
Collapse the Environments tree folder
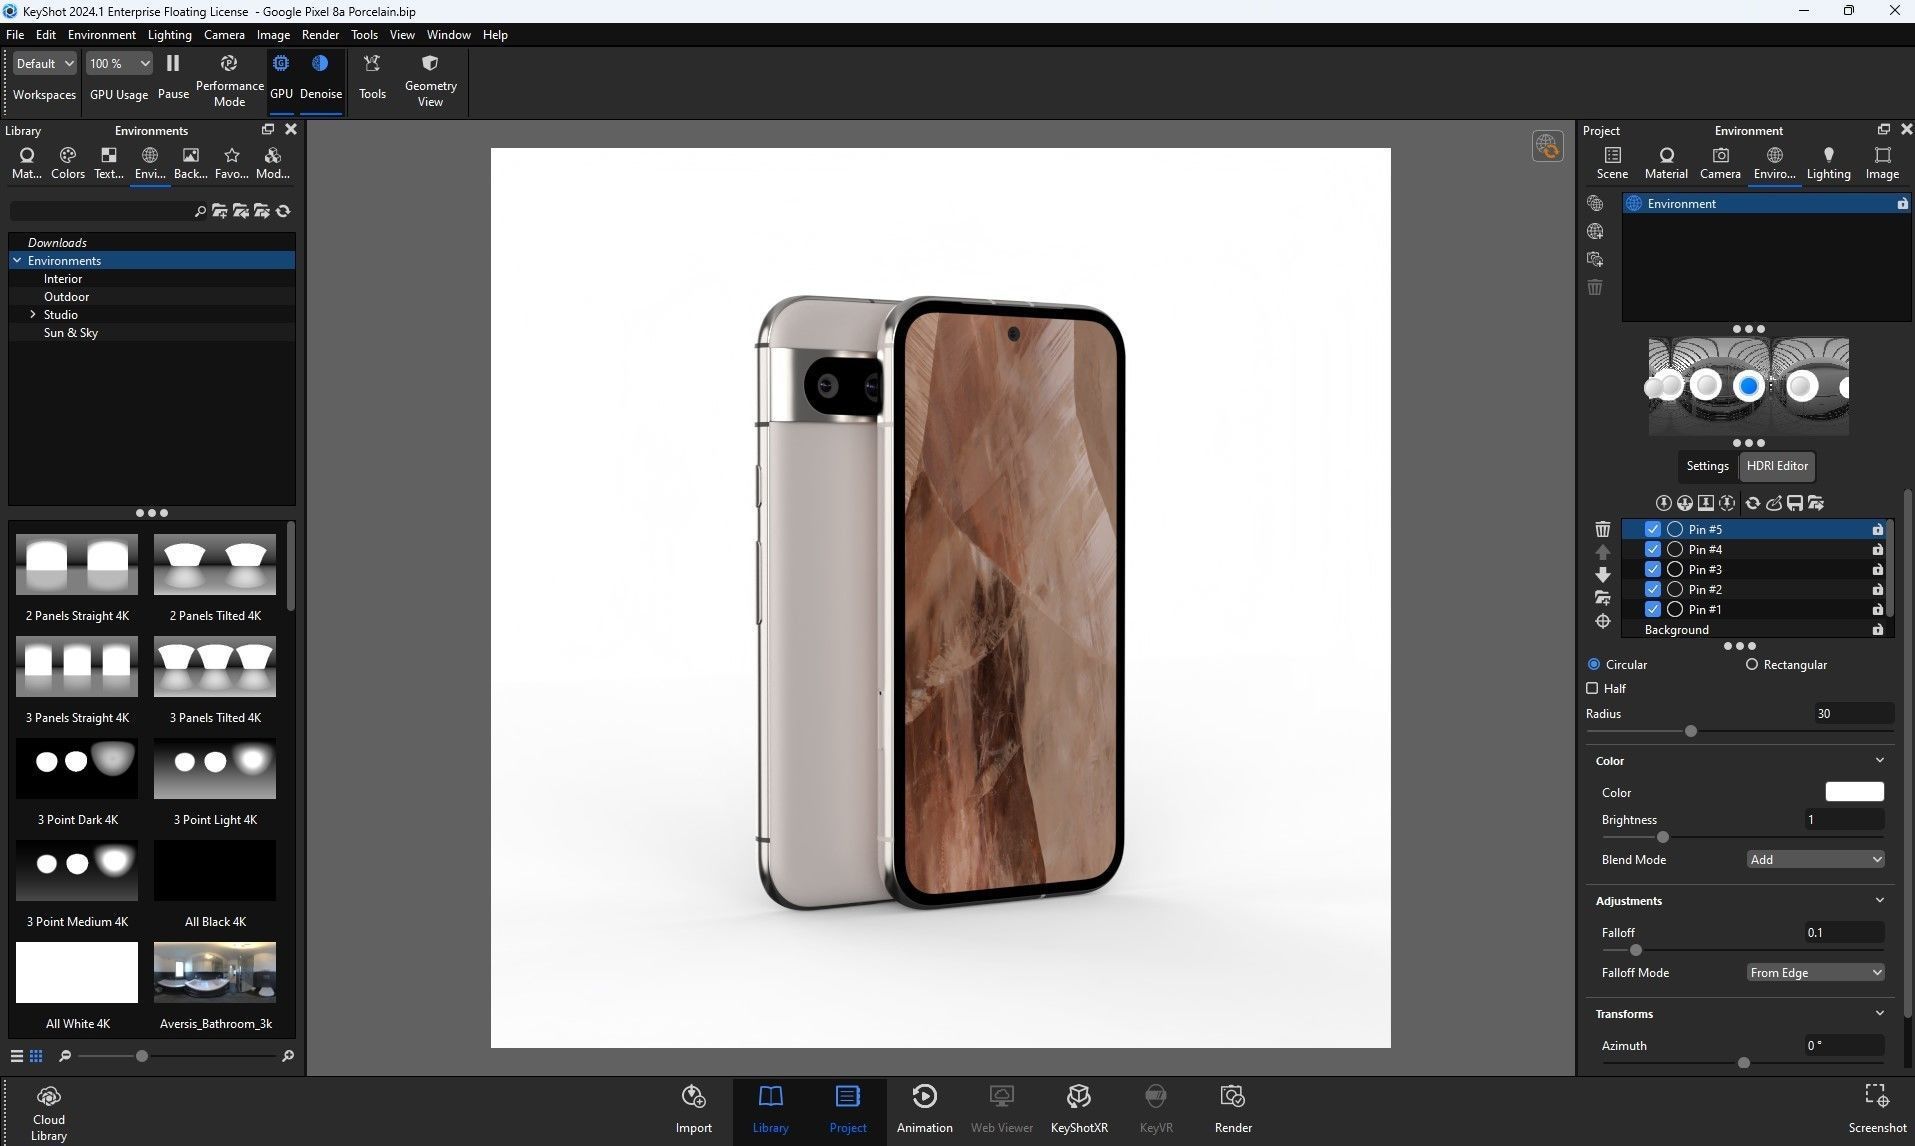17,260
